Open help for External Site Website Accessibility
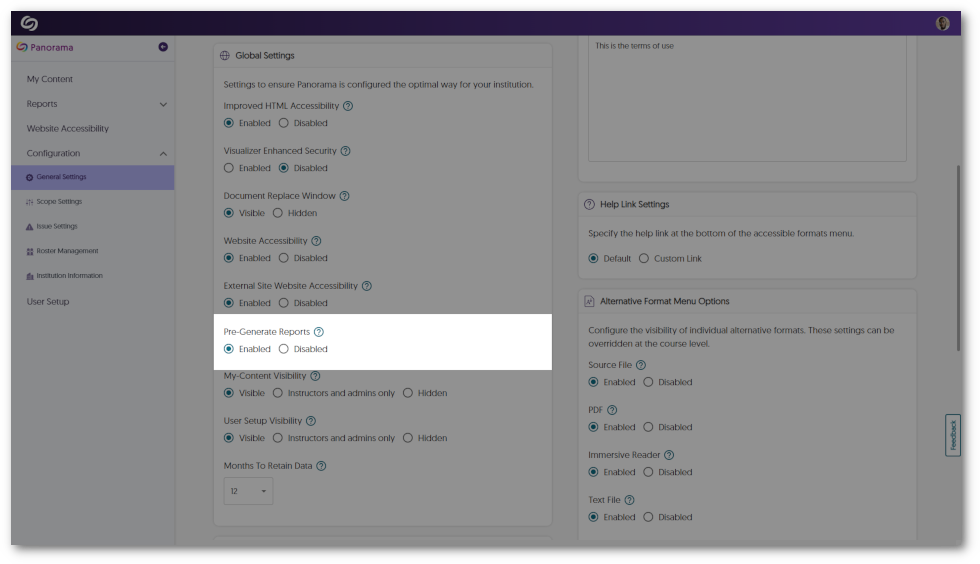The image size is (980, 564). click(x=367, y=286)
